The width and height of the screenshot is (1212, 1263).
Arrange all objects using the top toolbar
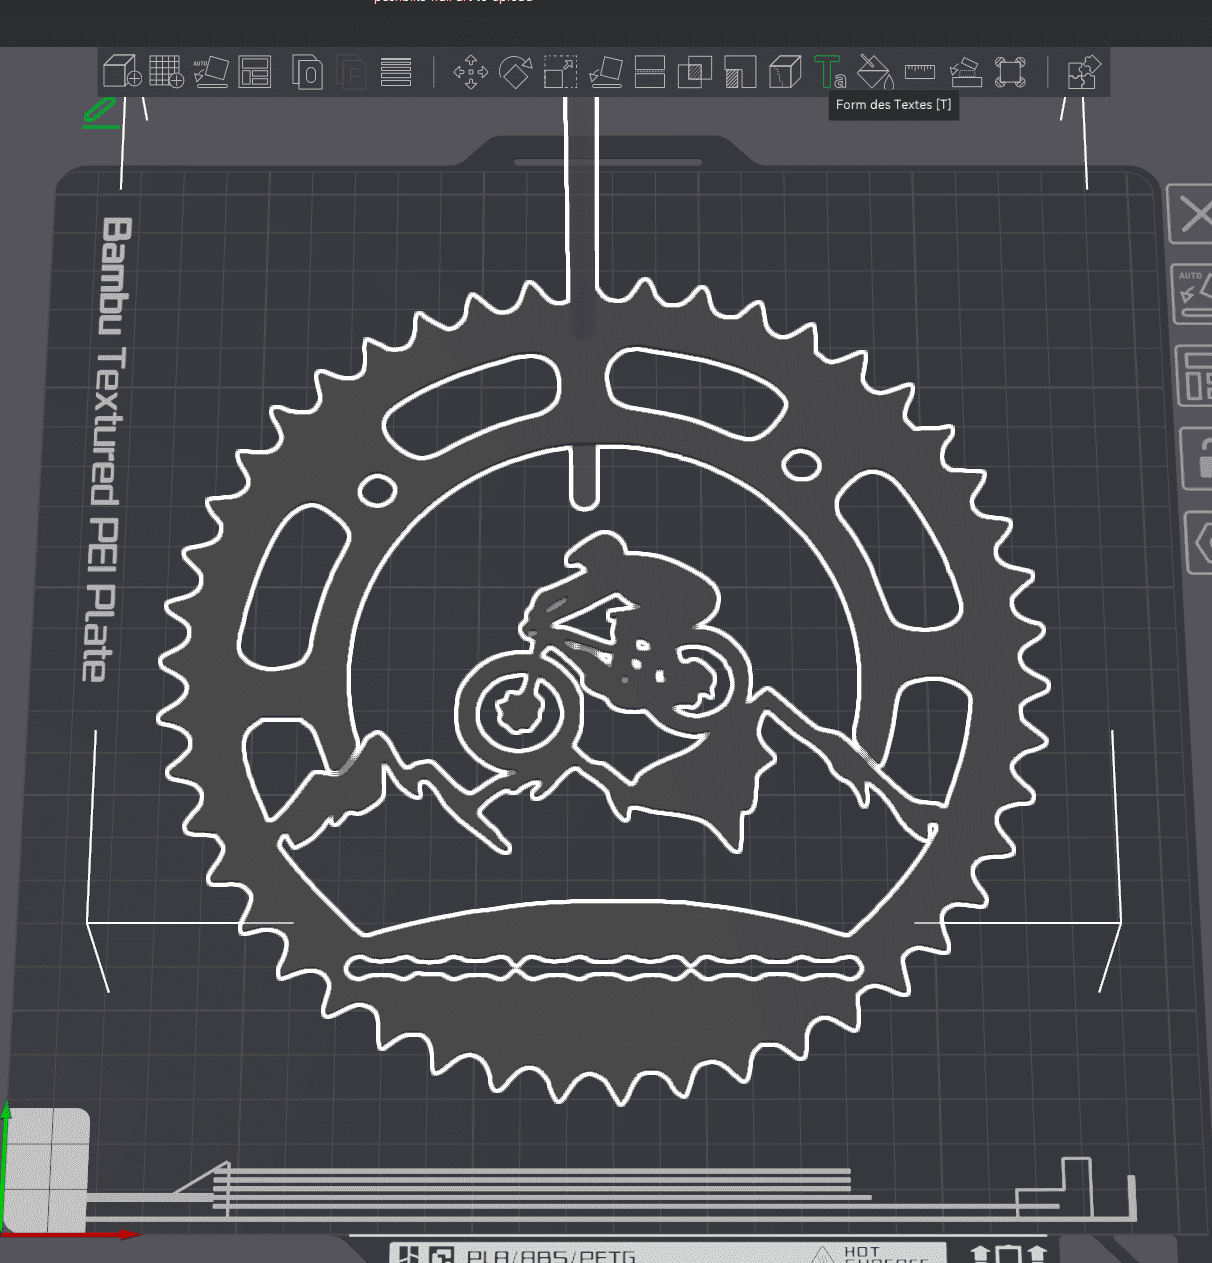[x=255, y=72]
